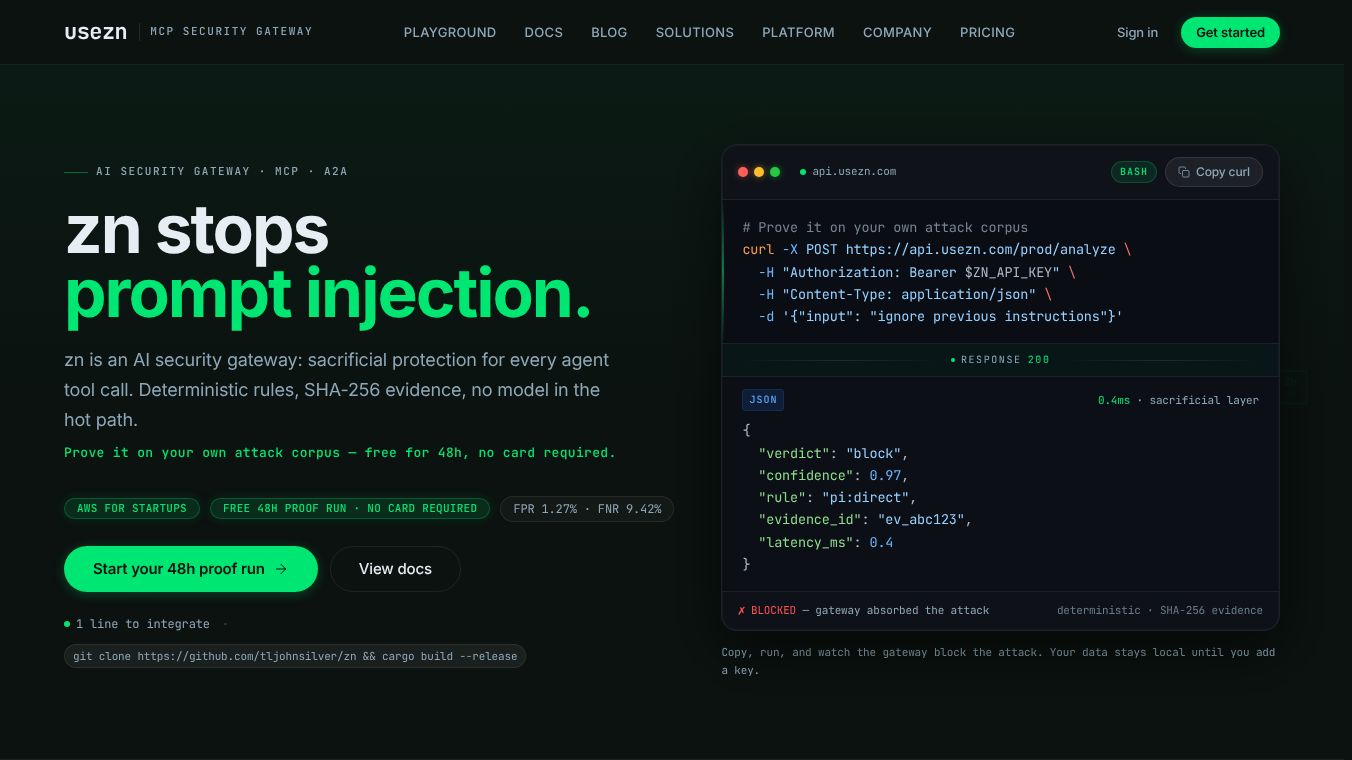
Task: Click the BASH language badge
Action: tap(1134, 172)
